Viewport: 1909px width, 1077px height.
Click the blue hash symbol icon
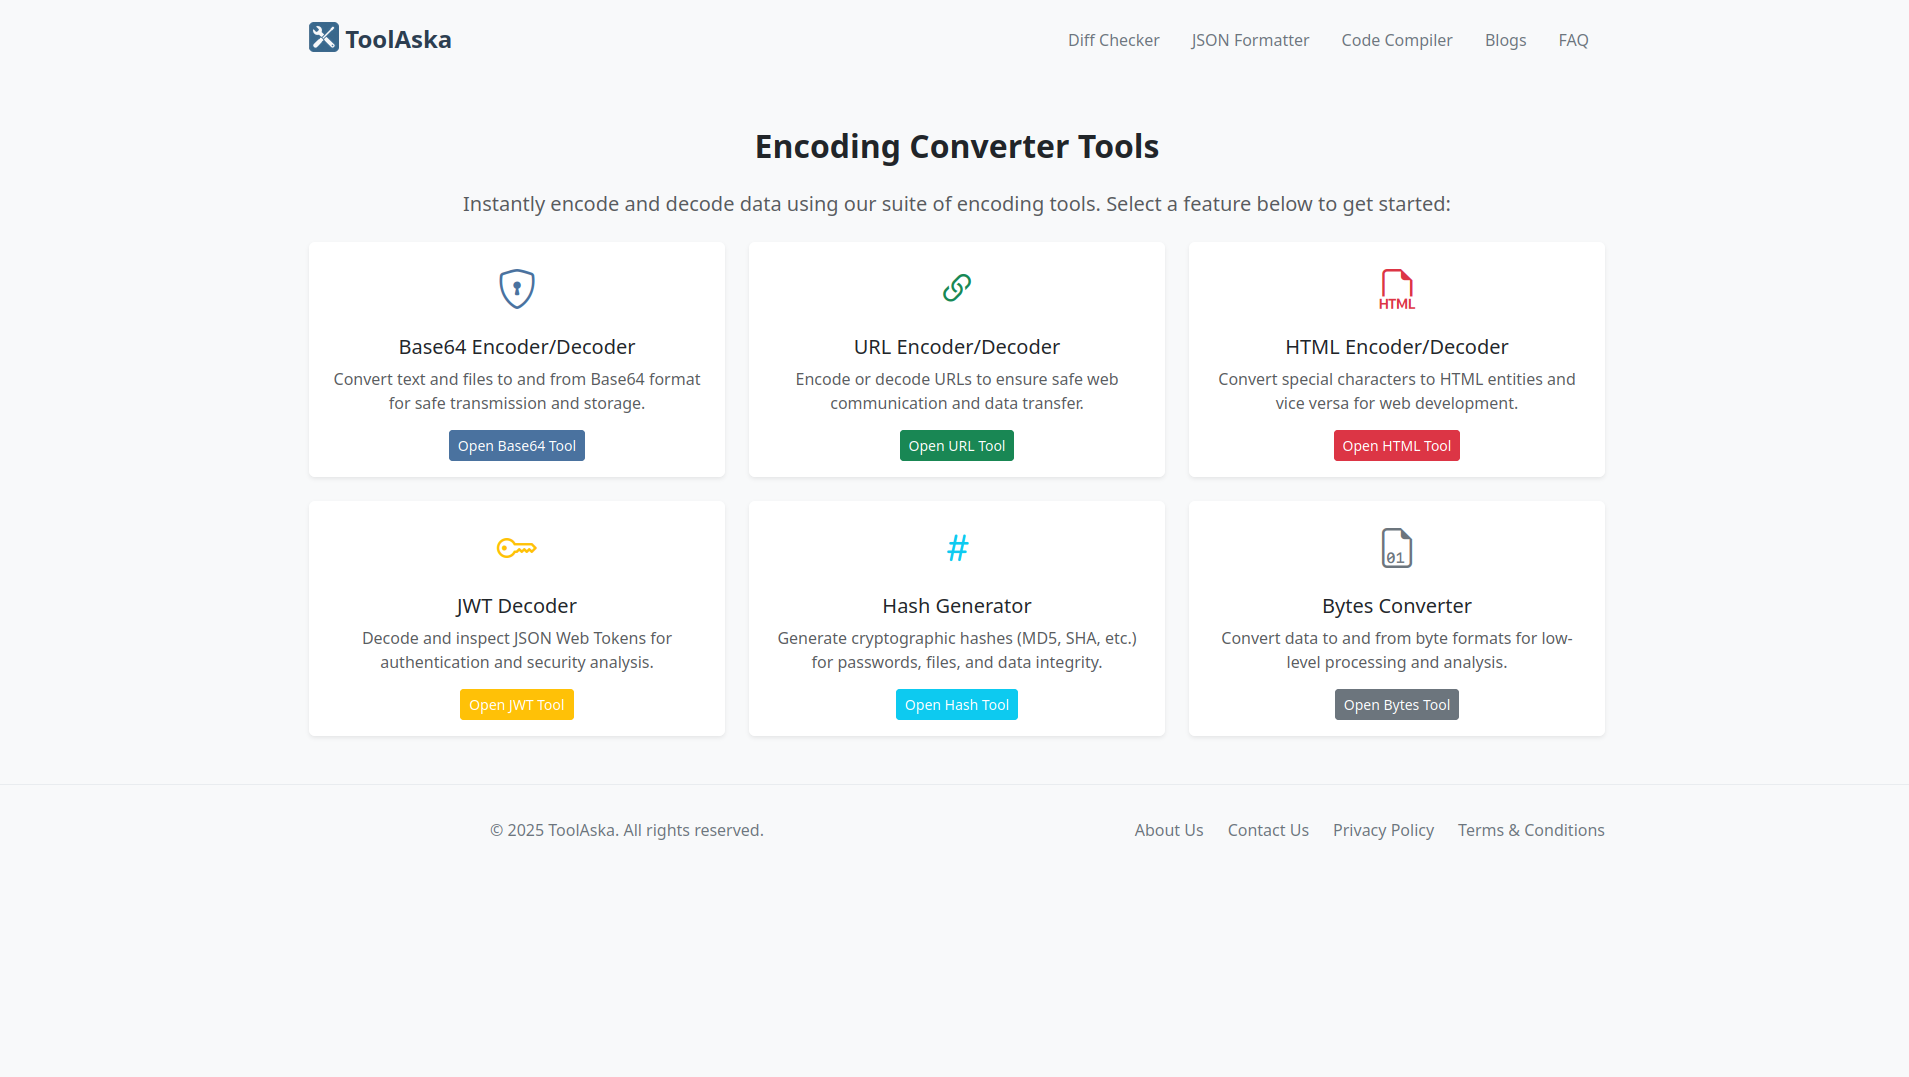(x=957, y=548)
